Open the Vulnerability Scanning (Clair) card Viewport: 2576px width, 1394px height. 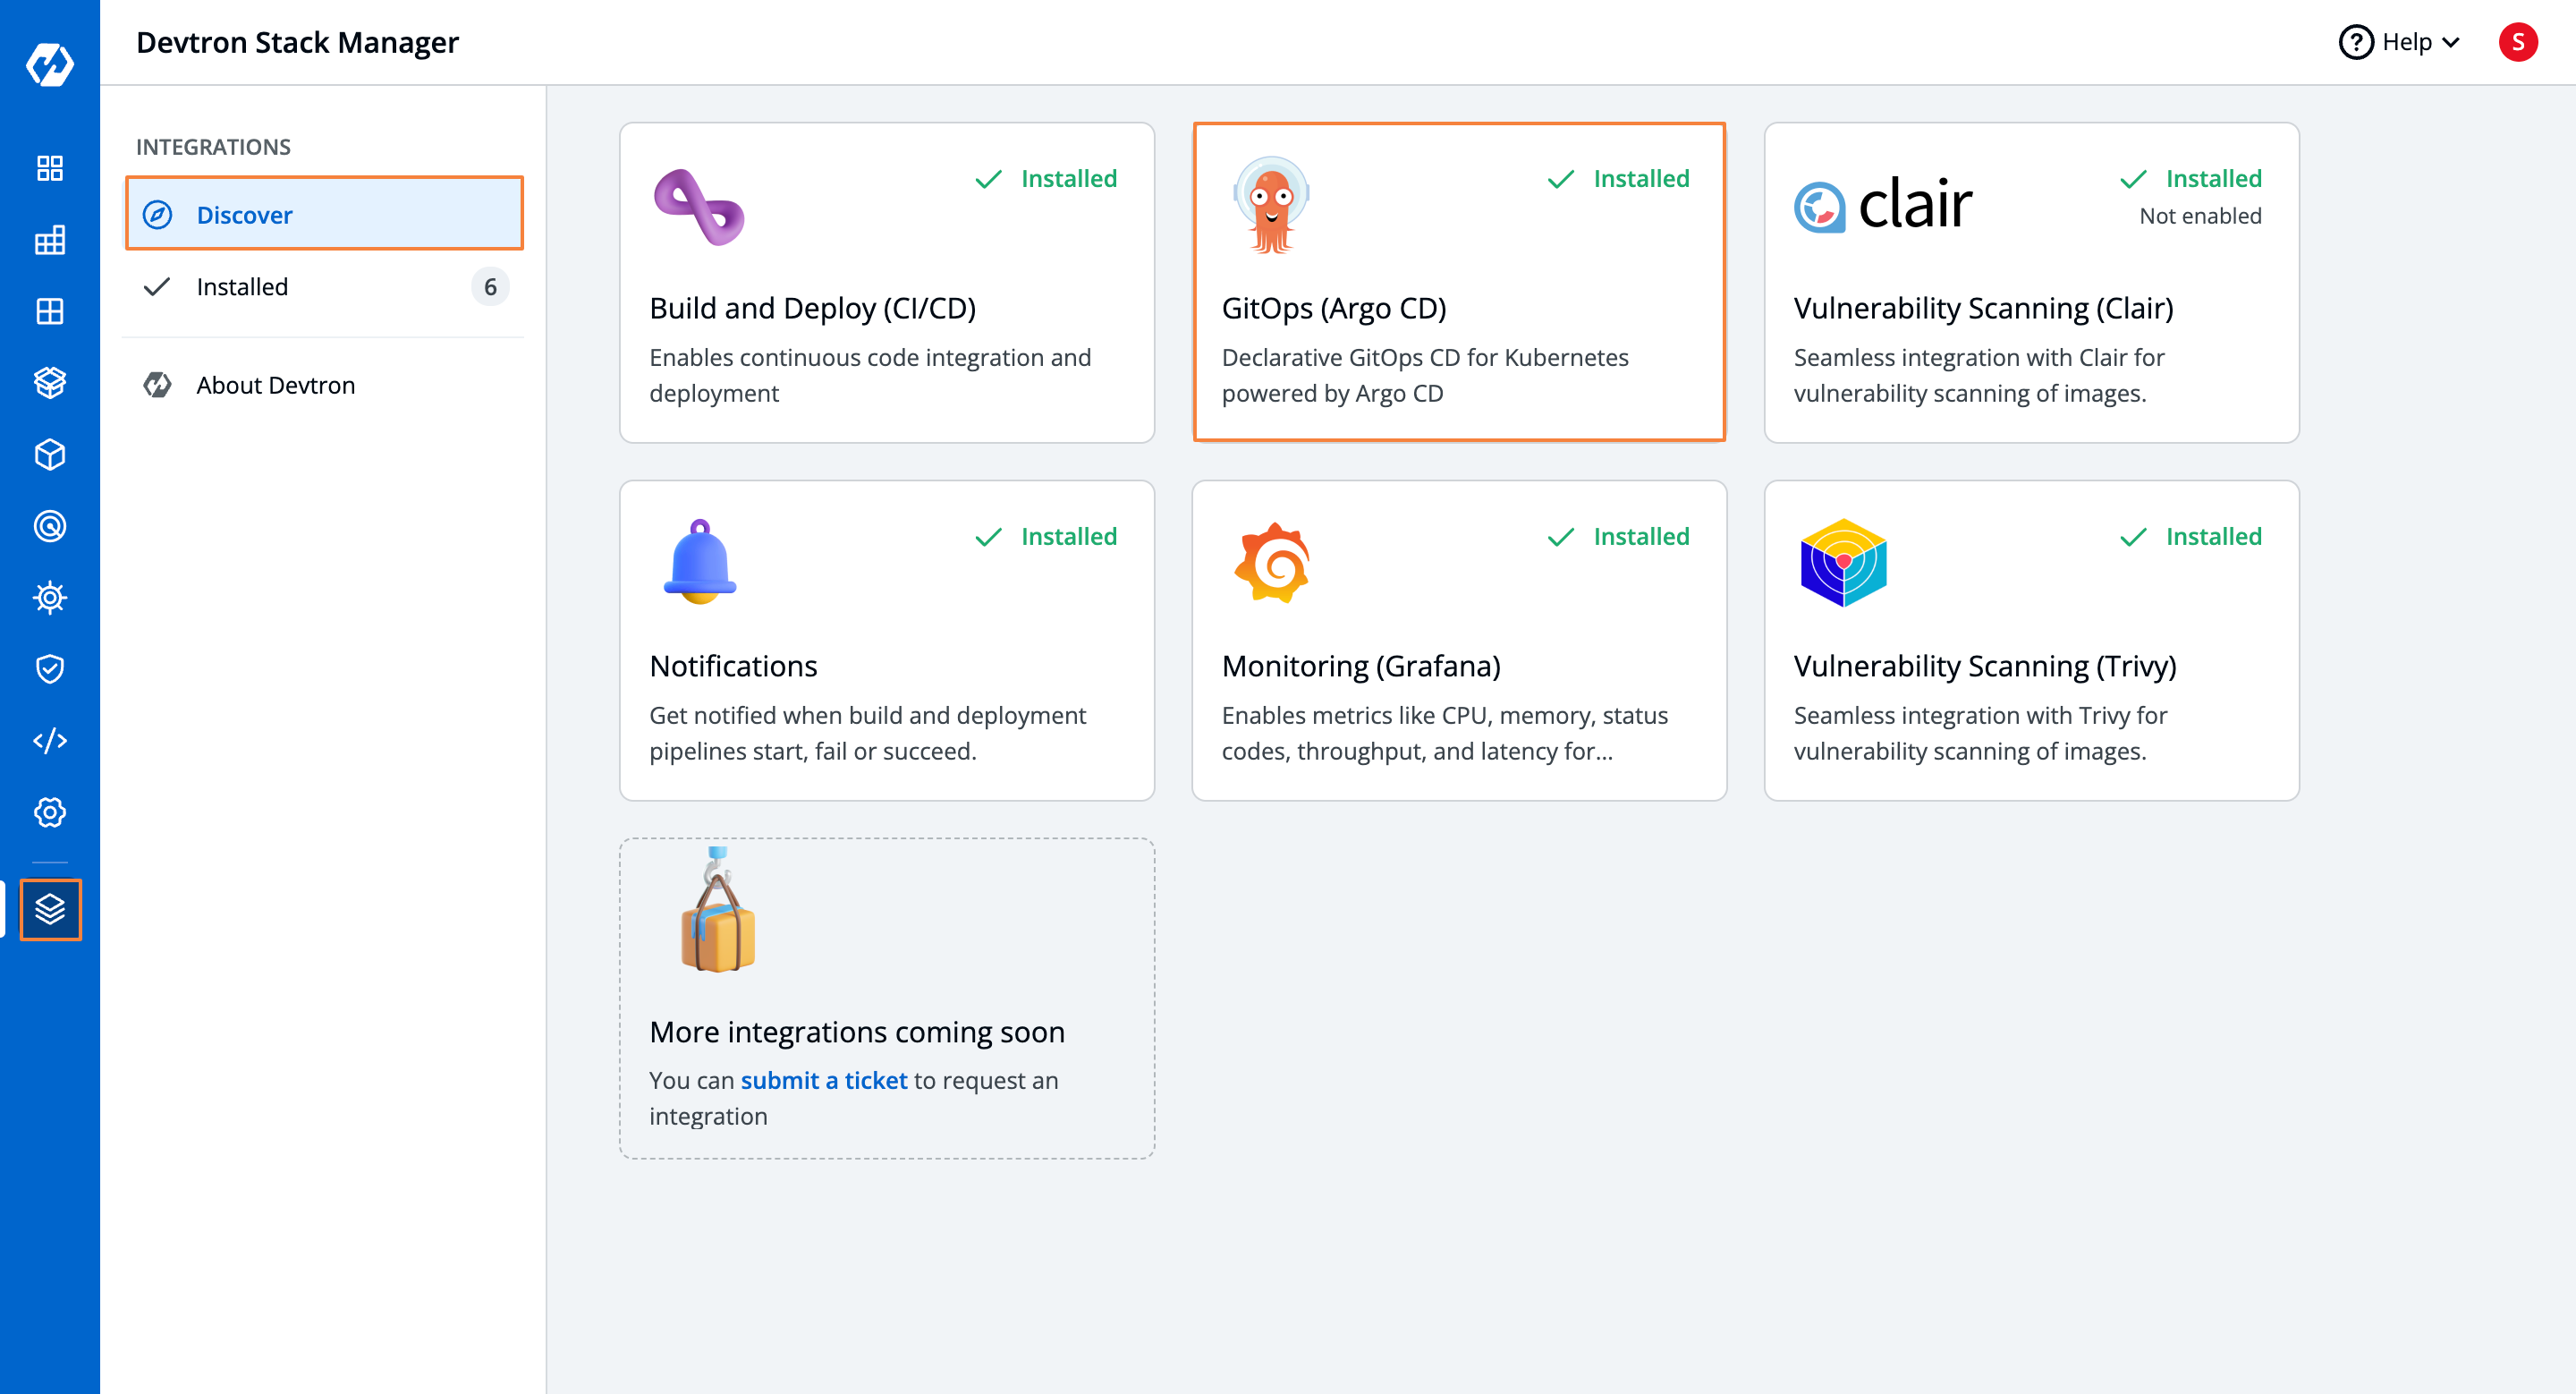pyautogui.click(x=2031, y=283)
